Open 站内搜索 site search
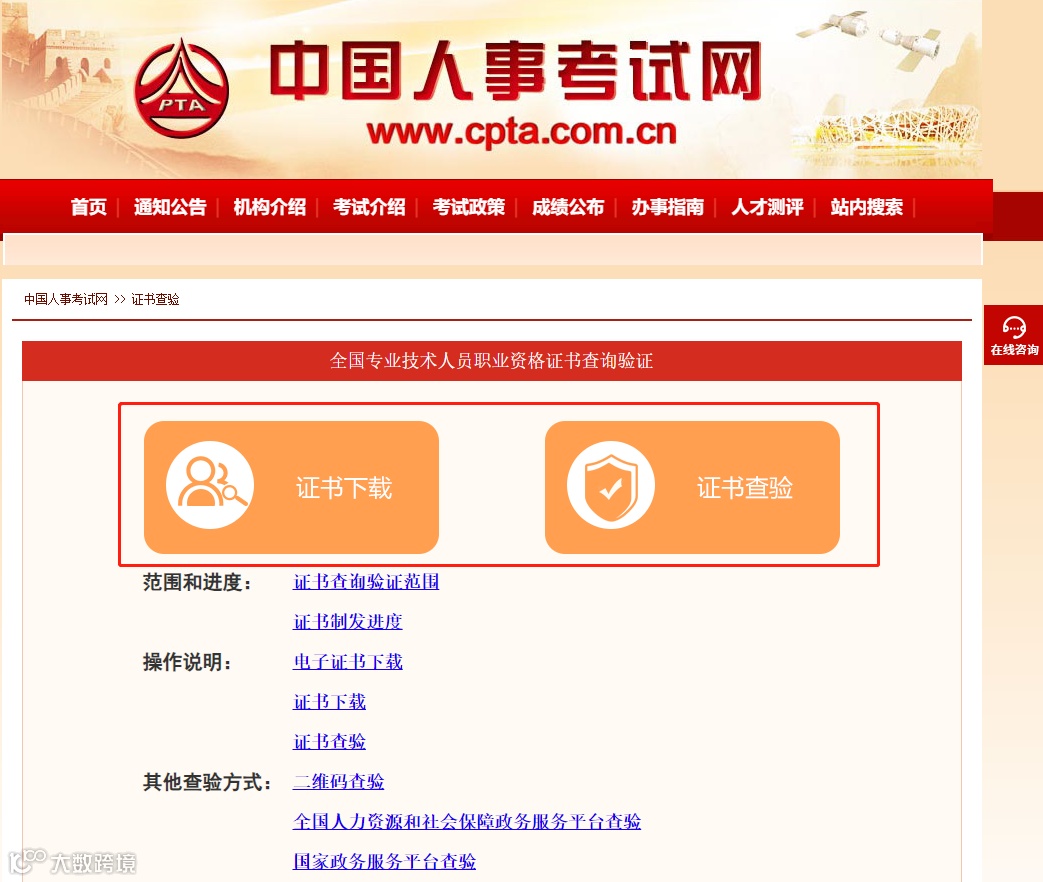1043x882 pixels. click(867, 207)
